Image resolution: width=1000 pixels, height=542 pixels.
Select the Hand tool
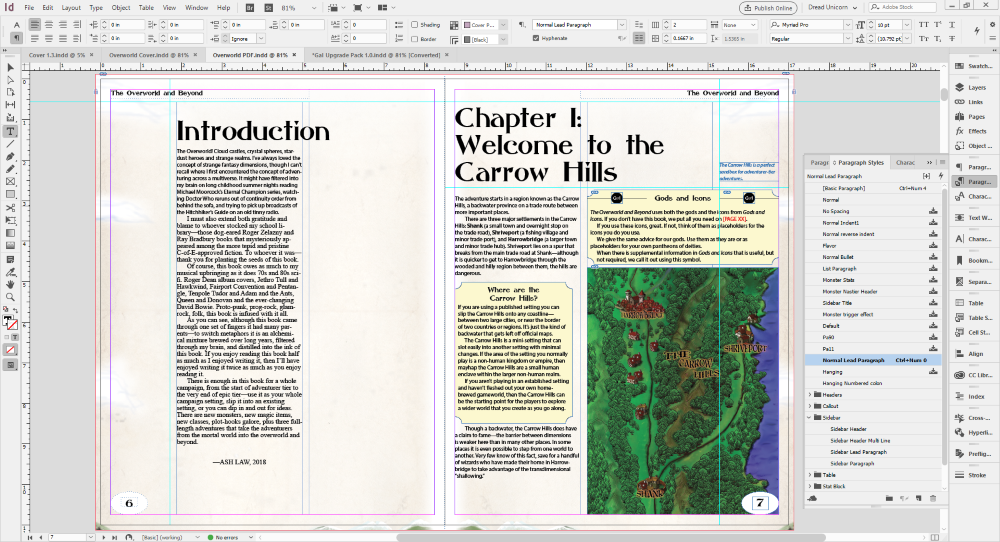click(10, 284)
